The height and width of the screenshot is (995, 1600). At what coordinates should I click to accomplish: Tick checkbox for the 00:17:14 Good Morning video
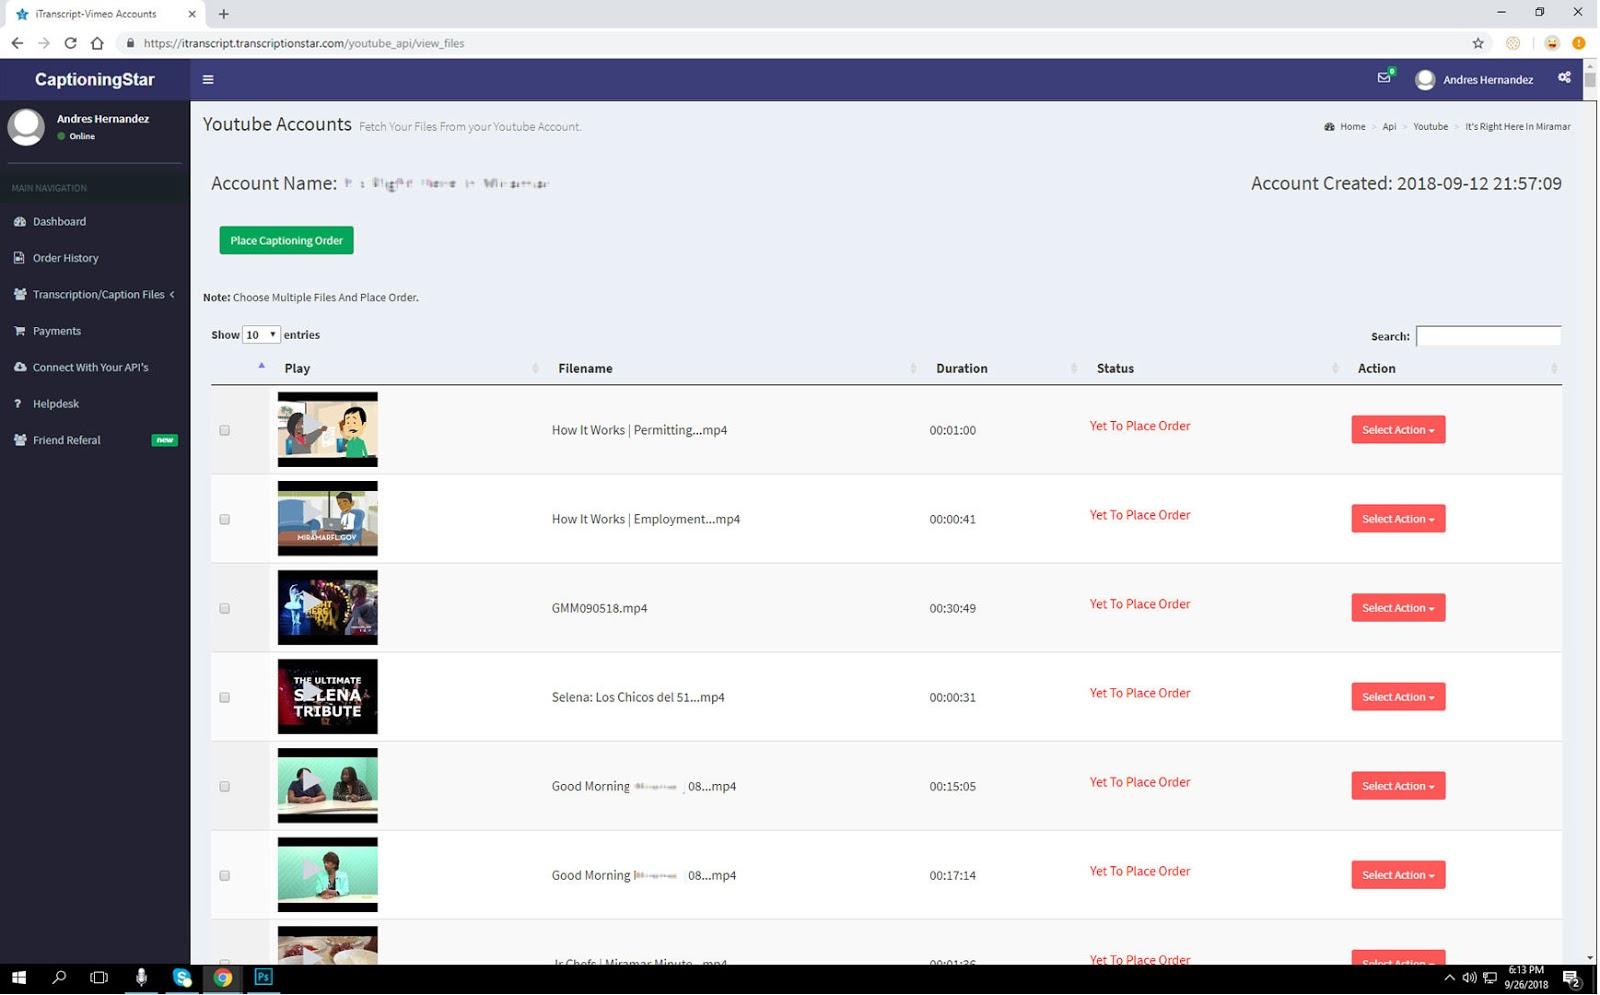tap(225, 876)
